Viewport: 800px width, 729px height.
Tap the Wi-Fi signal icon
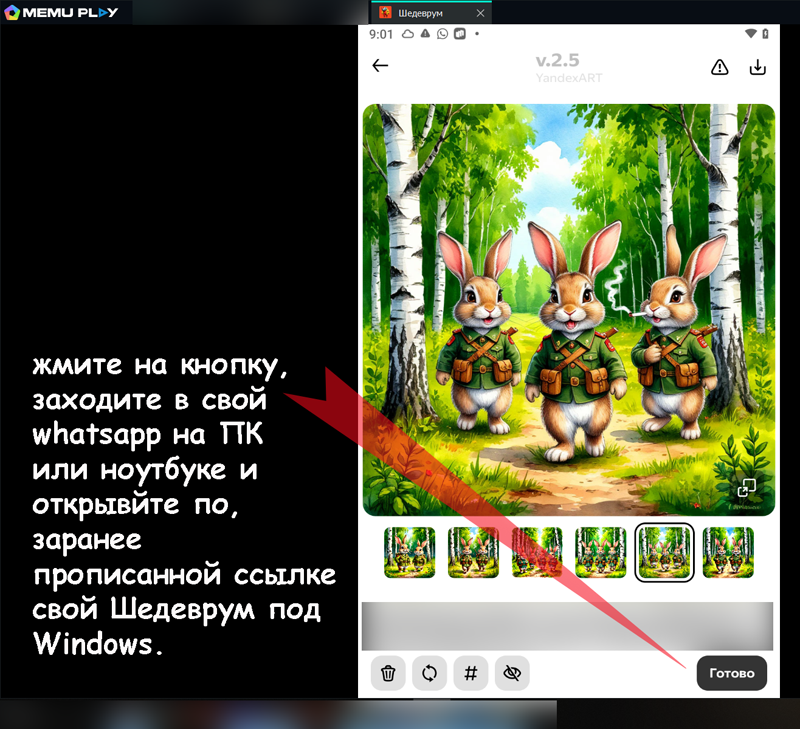click(751, 34)
